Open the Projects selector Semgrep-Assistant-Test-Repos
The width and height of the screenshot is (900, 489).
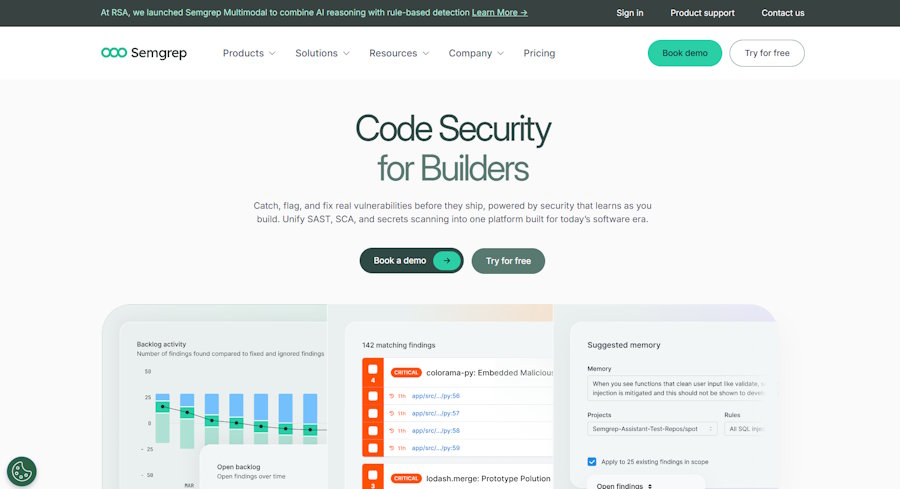pos(652,429)
